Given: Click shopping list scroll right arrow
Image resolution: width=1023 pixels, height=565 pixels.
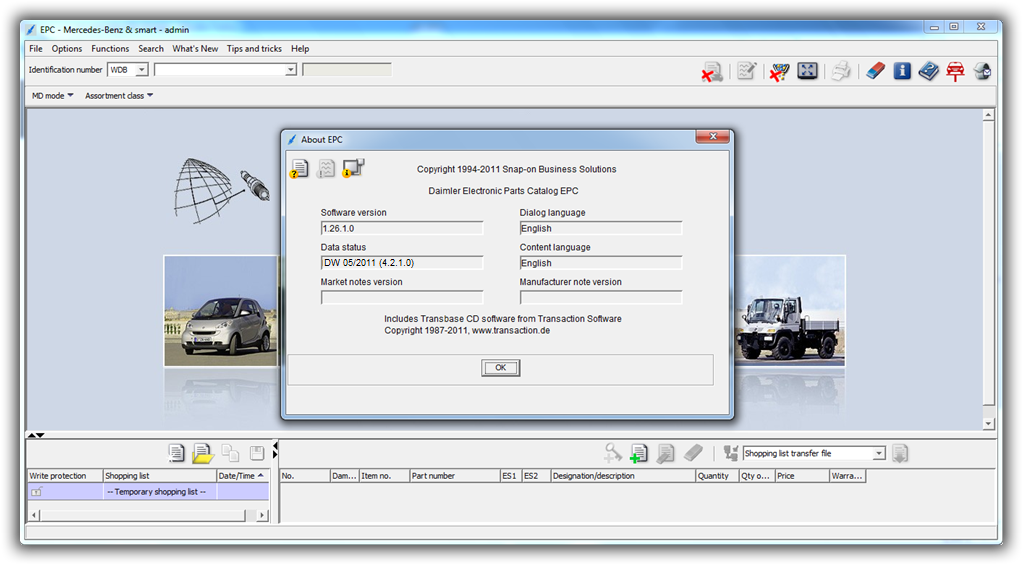Looking at the screenshot, I should point(262,515).
